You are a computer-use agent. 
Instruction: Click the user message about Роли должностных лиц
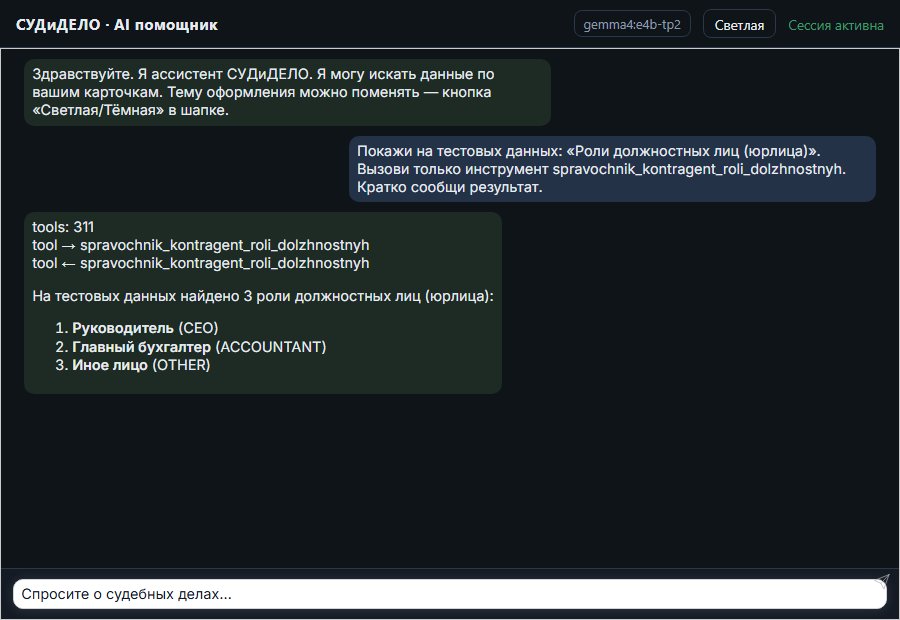coord(612,169)
